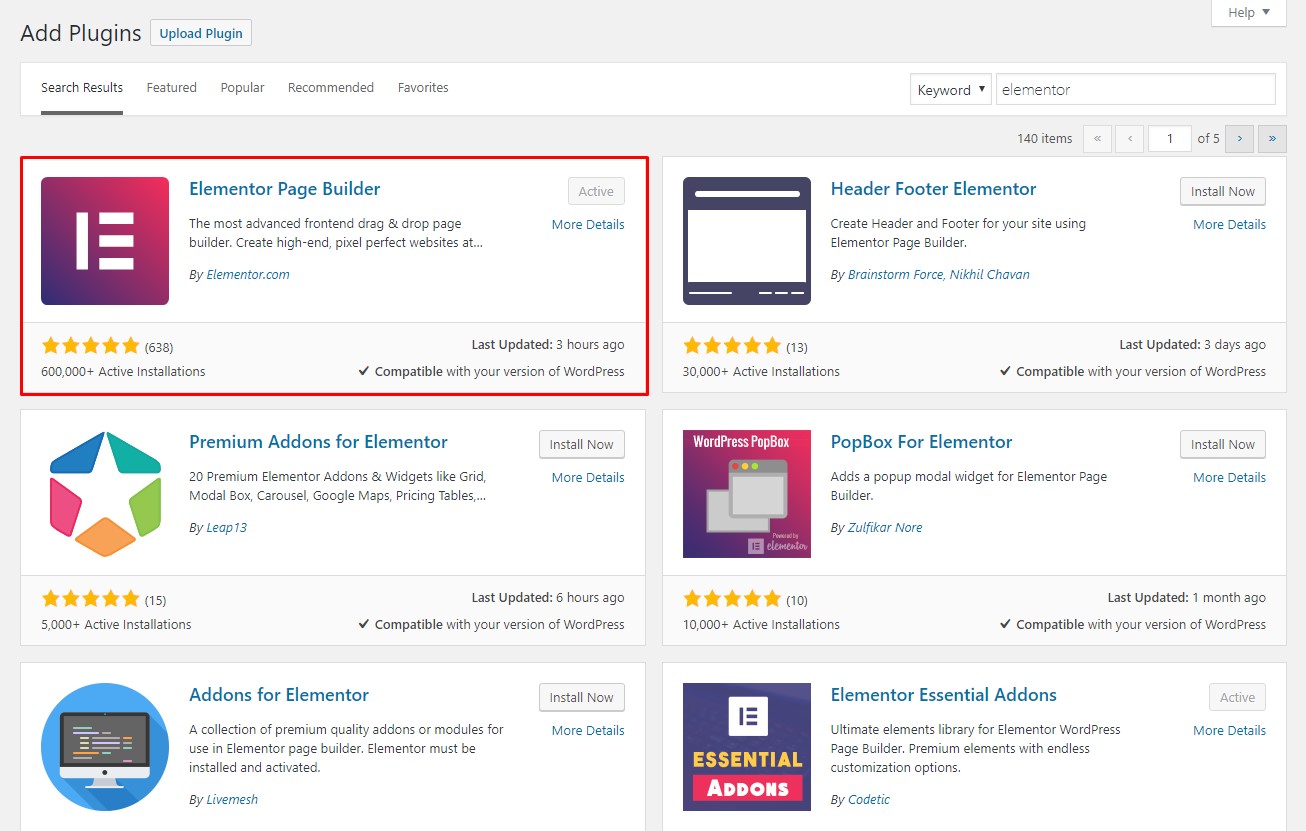Click the Elementor Page Builder logo icon
The image size is (1306, 831).
(x=104, y=240)
